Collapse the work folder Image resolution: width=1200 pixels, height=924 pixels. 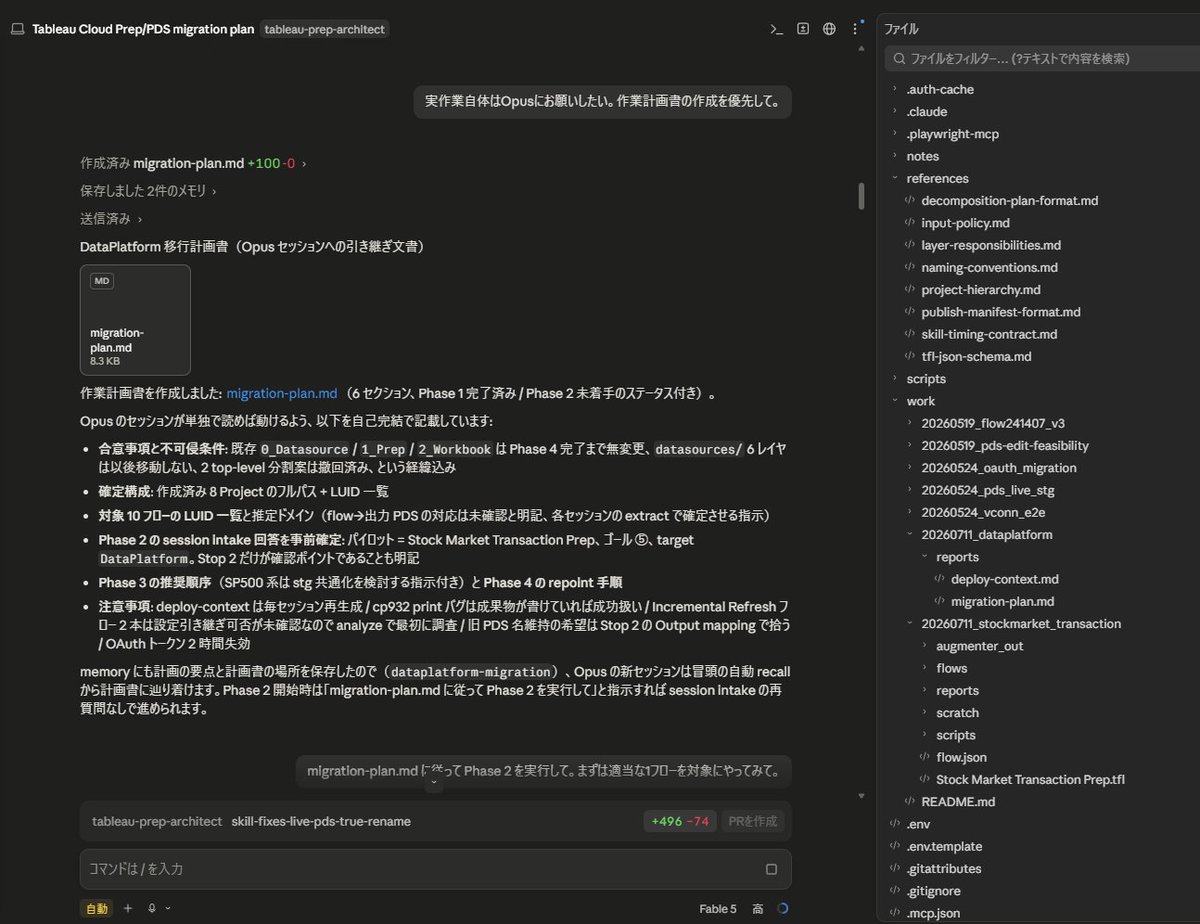tap(913, 401)
